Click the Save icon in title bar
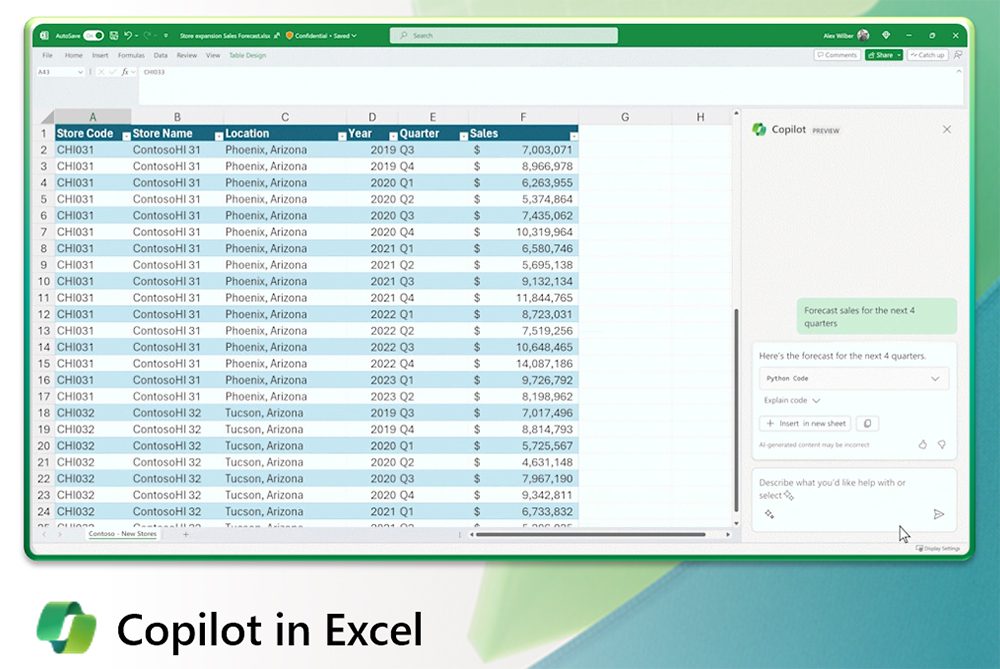The image size is (1000, 669). click(114, 36)
